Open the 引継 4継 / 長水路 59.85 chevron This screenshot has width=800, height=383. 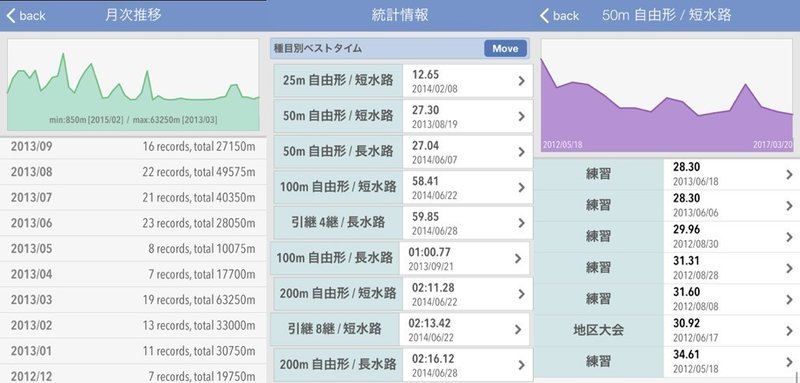tap(521, 223)
